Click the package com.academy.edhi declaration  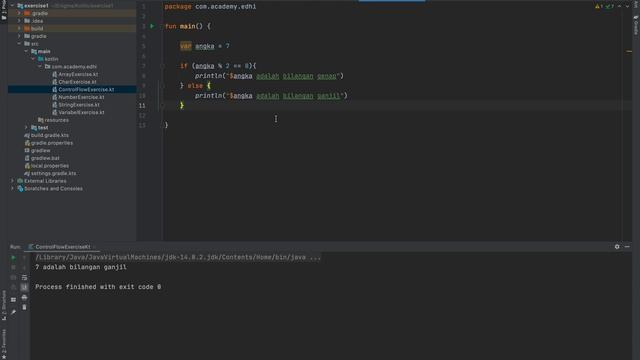(x=210, y=7)
